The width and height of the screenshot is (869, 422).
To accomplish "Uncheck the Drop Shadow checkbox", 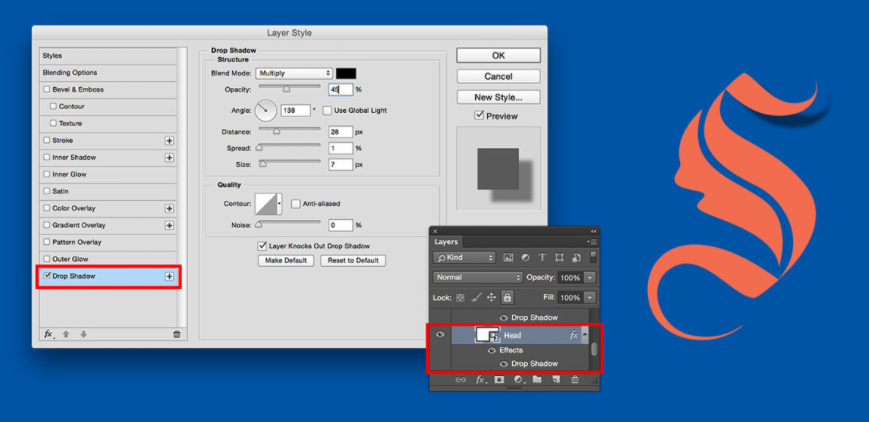I will [47, 276].
